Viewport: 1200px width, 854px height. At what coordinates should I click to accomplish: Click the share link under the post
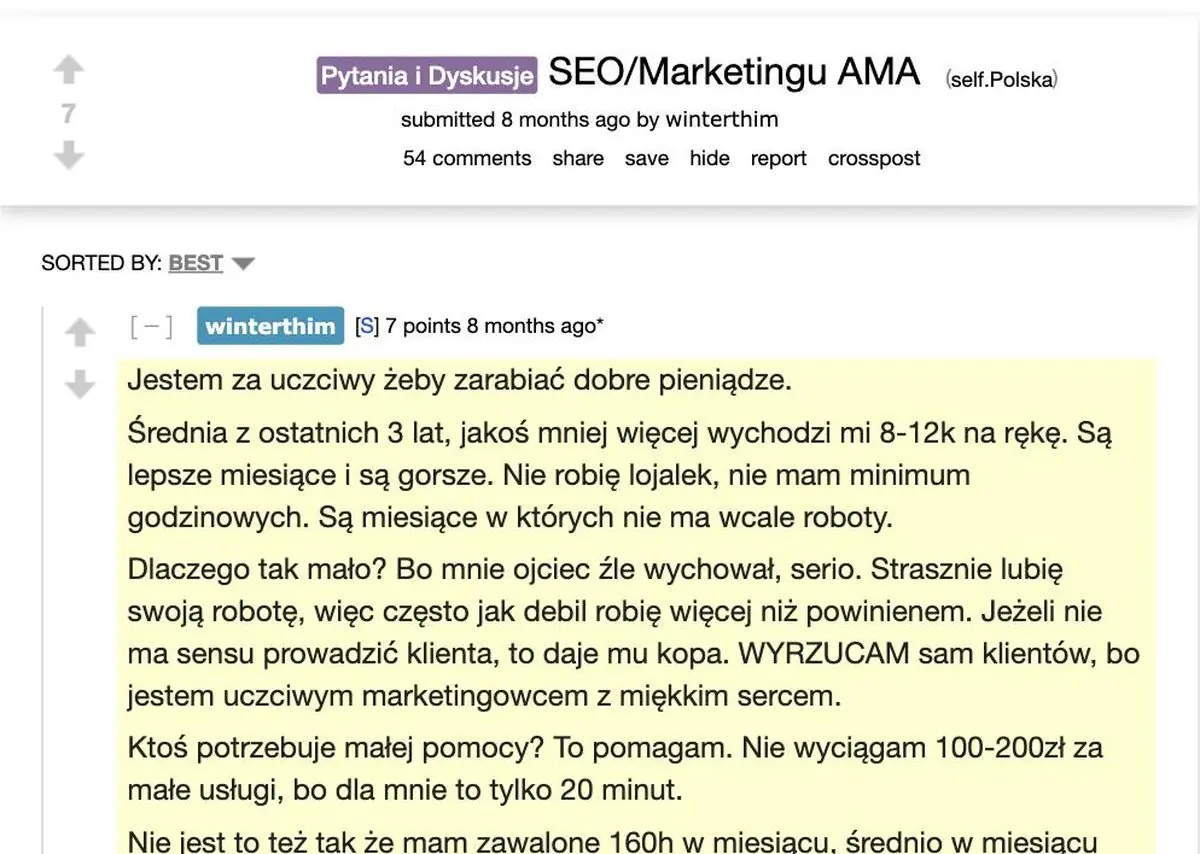click(x=578, y=158)
